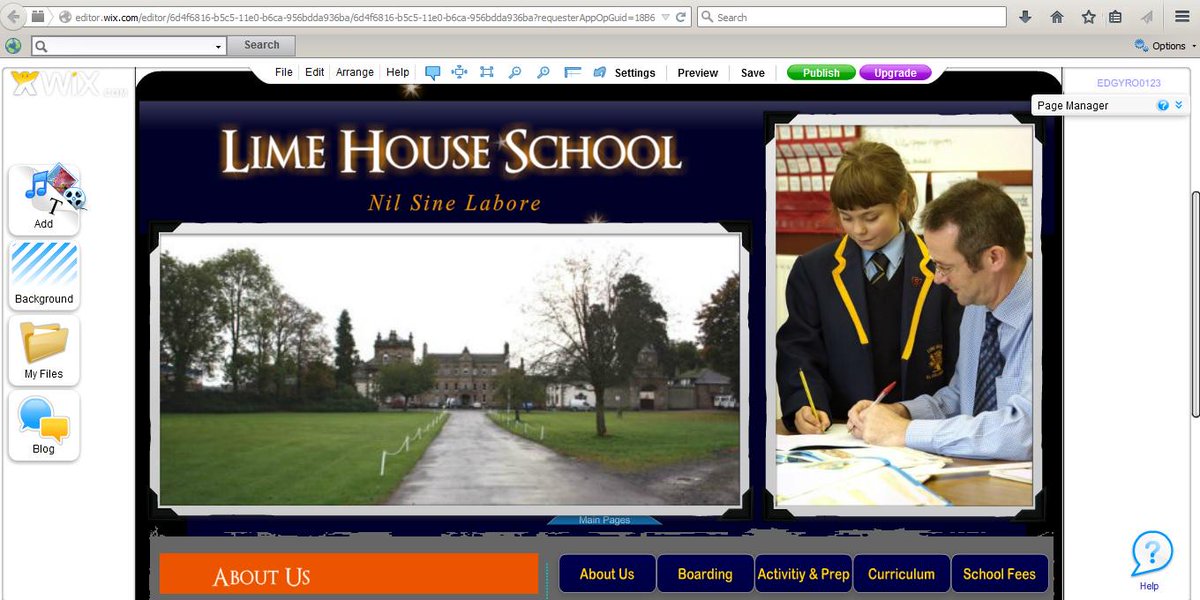Open the File menu

click(284, 72)
